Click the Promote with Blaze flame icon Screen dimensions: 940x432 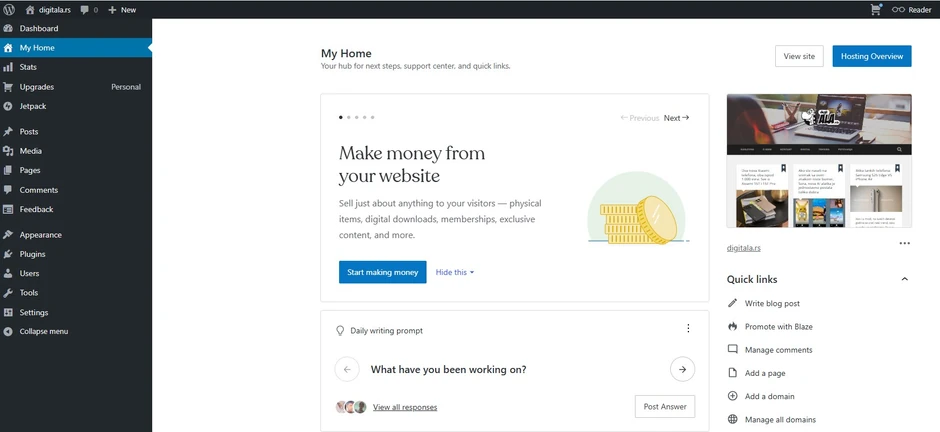[x=733, y=326]
